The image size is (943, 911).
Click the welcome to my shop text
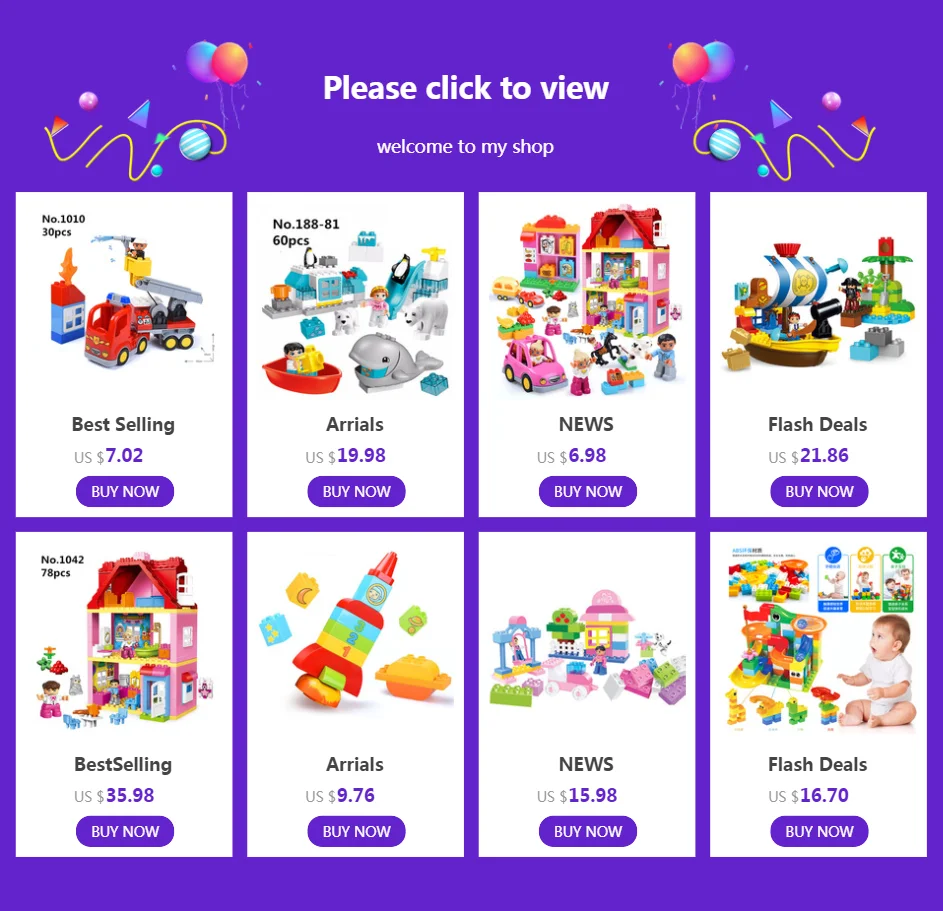(465, 146)
